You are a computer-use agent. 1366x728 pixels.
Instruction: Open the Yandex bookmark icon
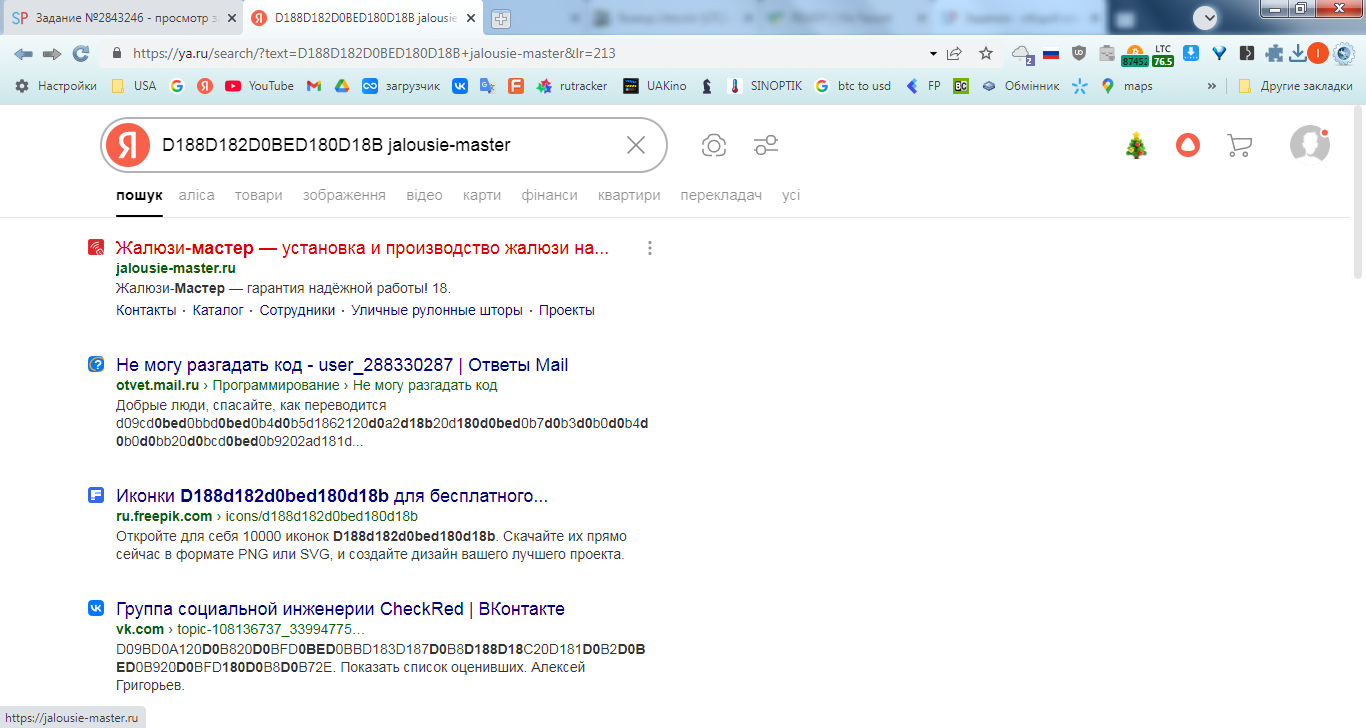(x=205, y=86)
